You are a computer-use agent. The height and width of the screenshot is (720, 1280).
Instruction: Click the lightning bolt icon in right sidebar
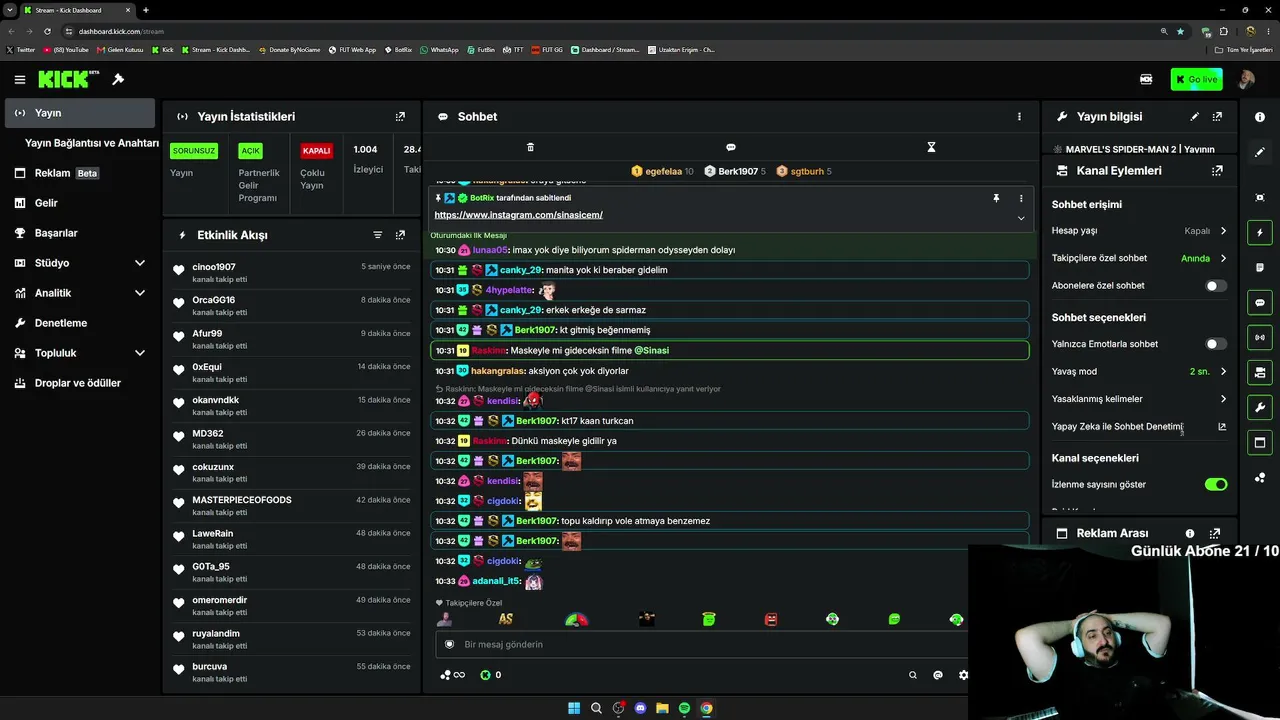(1260, 232)
